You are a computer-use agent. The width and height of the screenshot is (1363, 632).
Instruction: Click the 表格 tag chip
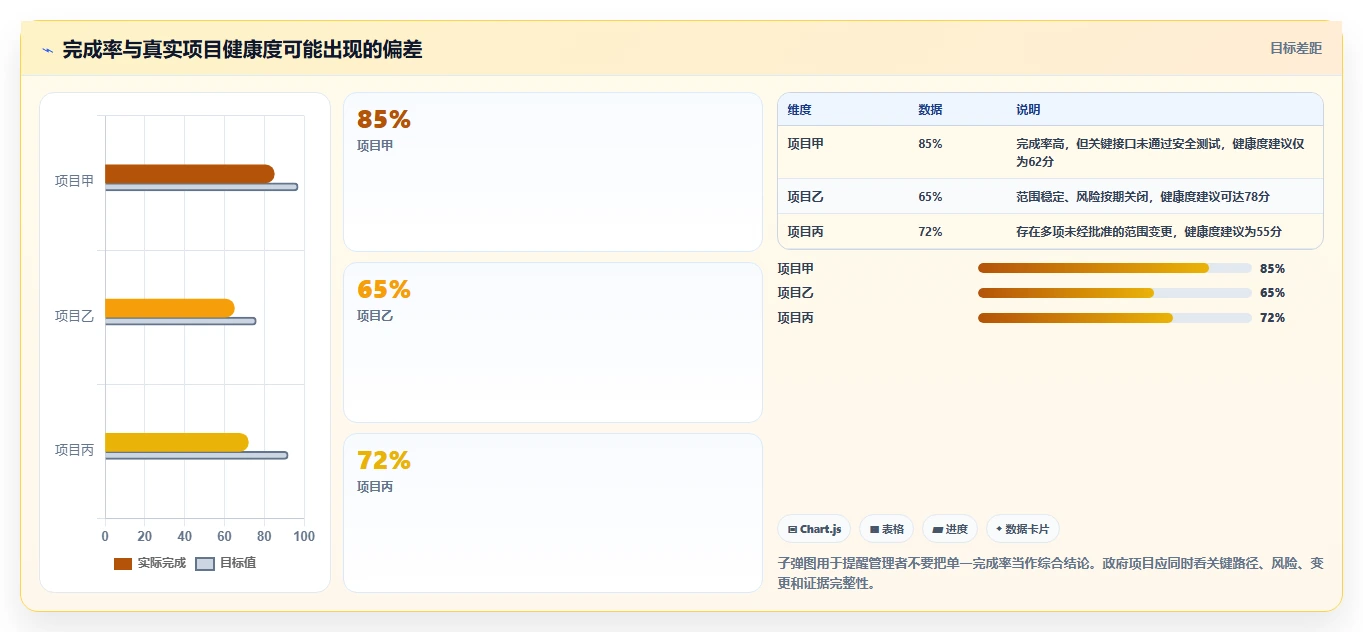point(887,529)
